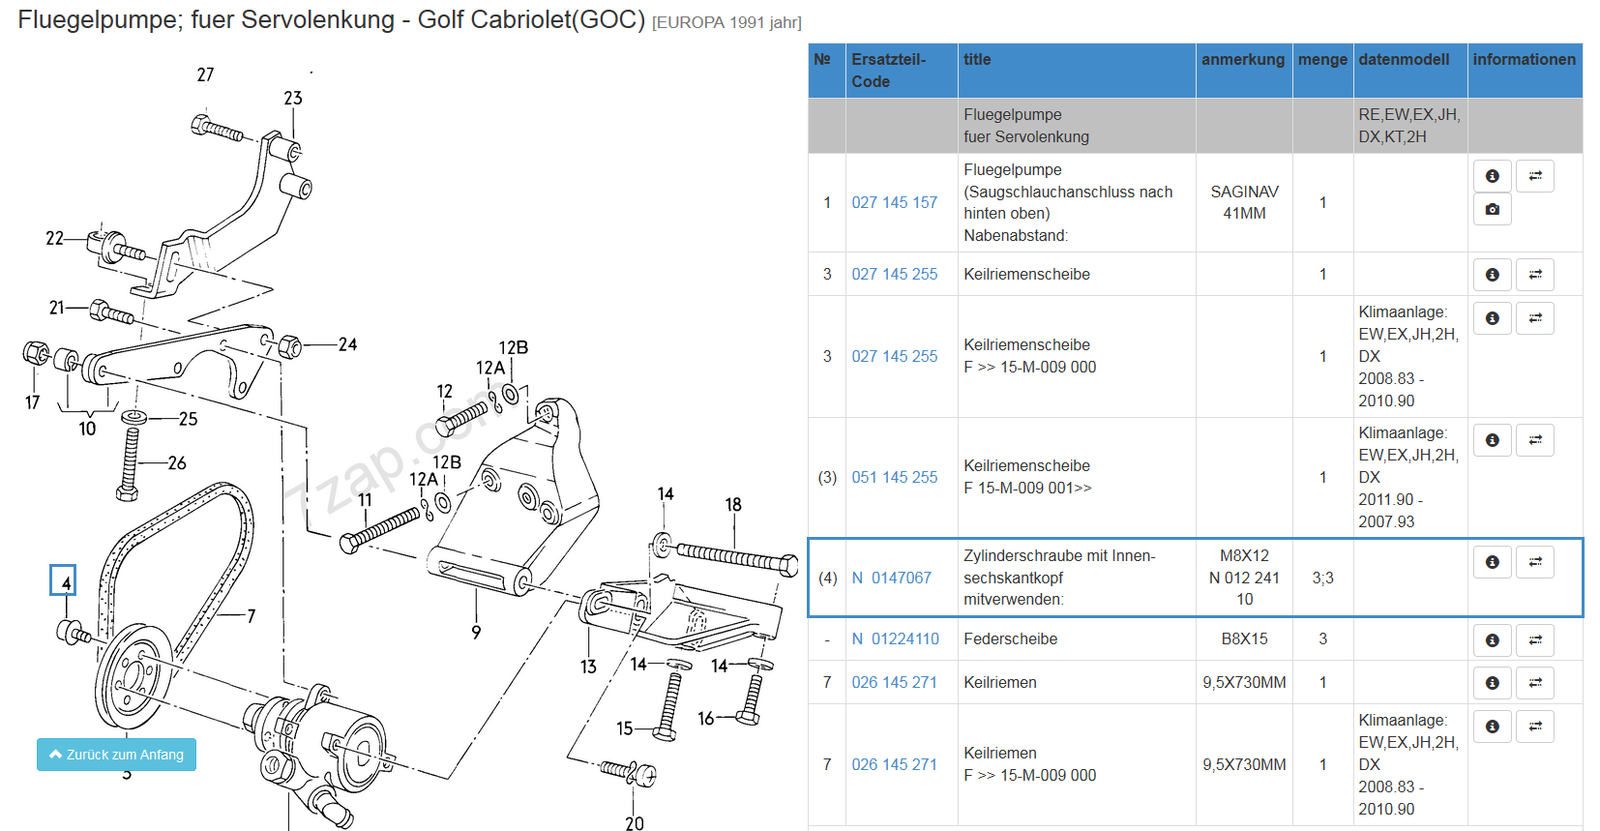Open camera photo icon for Fluegelpumpe part

1492,210
